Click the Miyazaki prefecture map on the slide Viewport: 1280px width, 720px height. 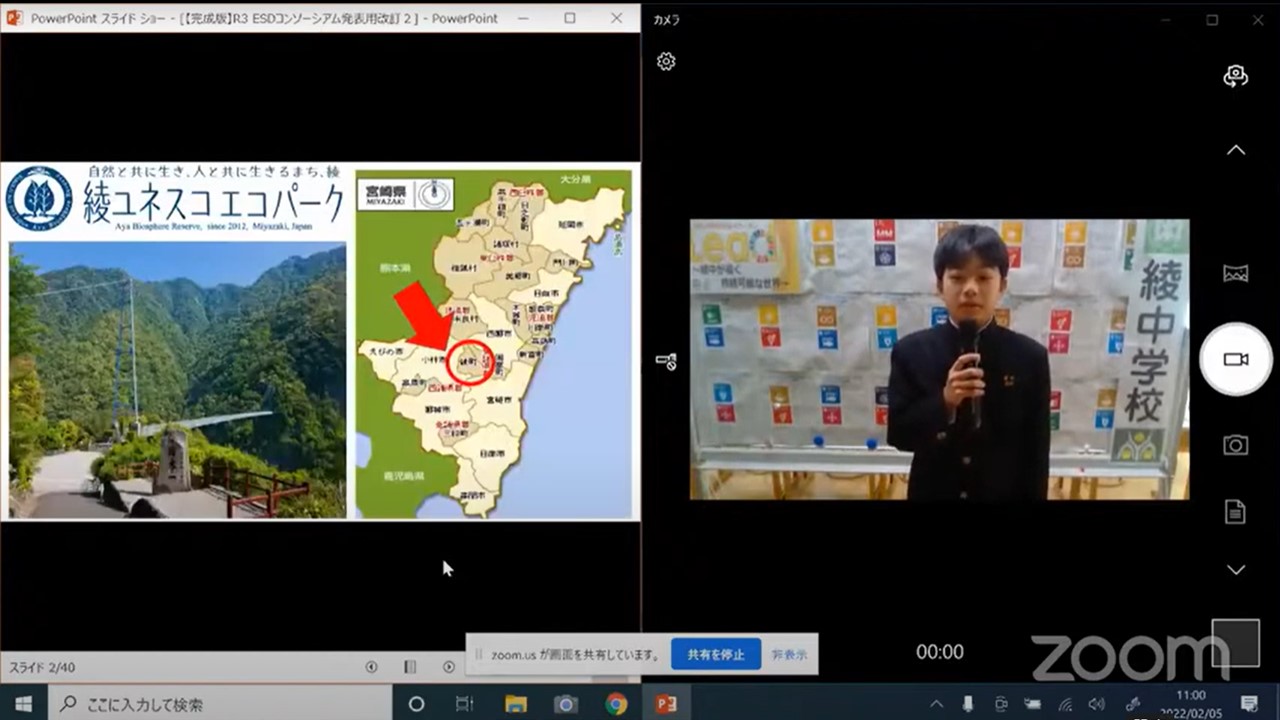pyautogui.click(x=494, y=343)
